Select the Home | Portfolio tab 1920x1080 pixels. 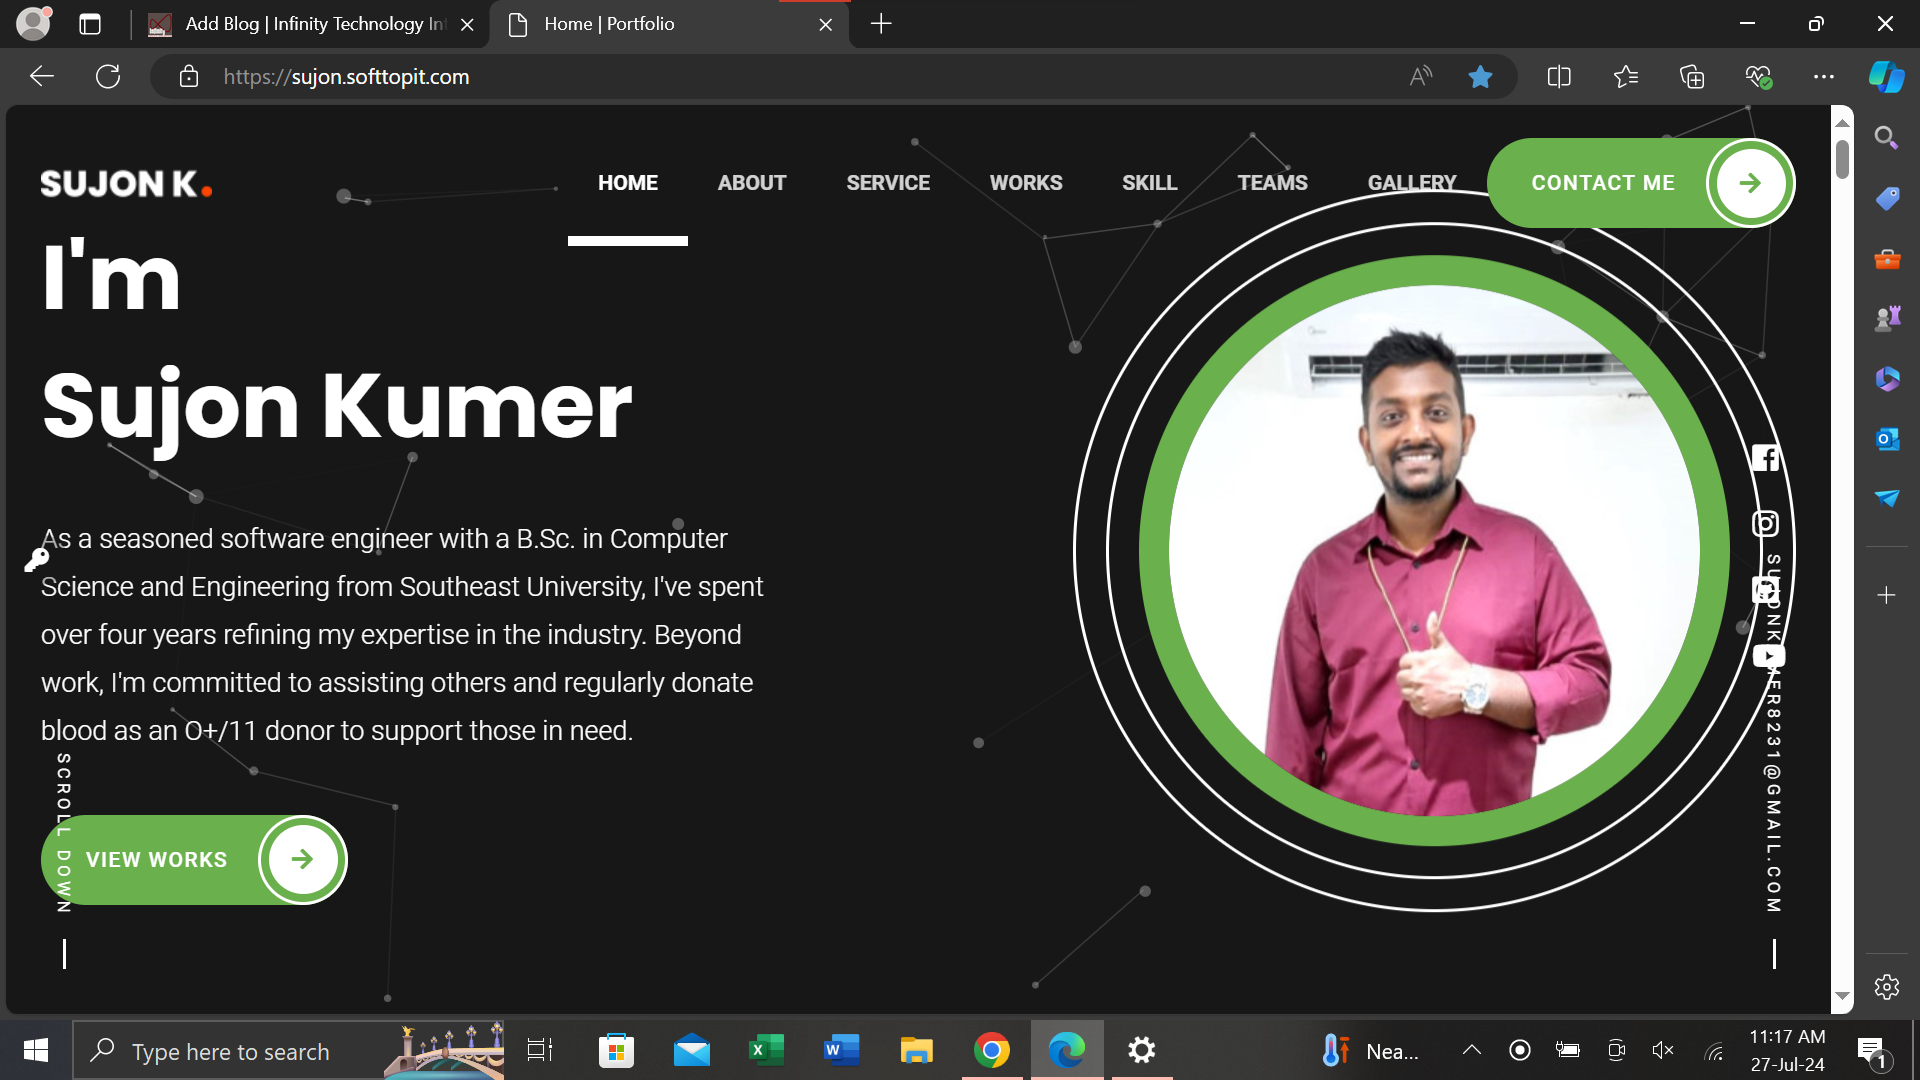(670, 24)
